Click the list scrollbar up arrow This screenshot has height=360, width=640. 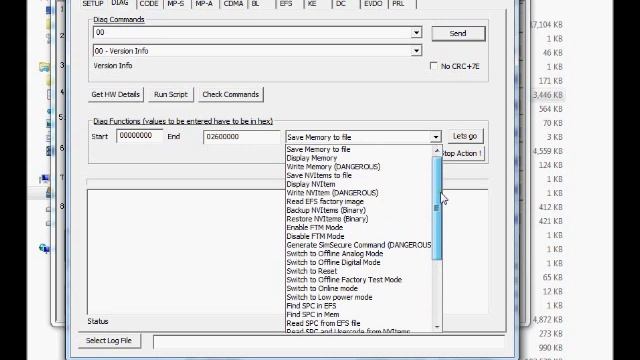click(x=437, y=151)
